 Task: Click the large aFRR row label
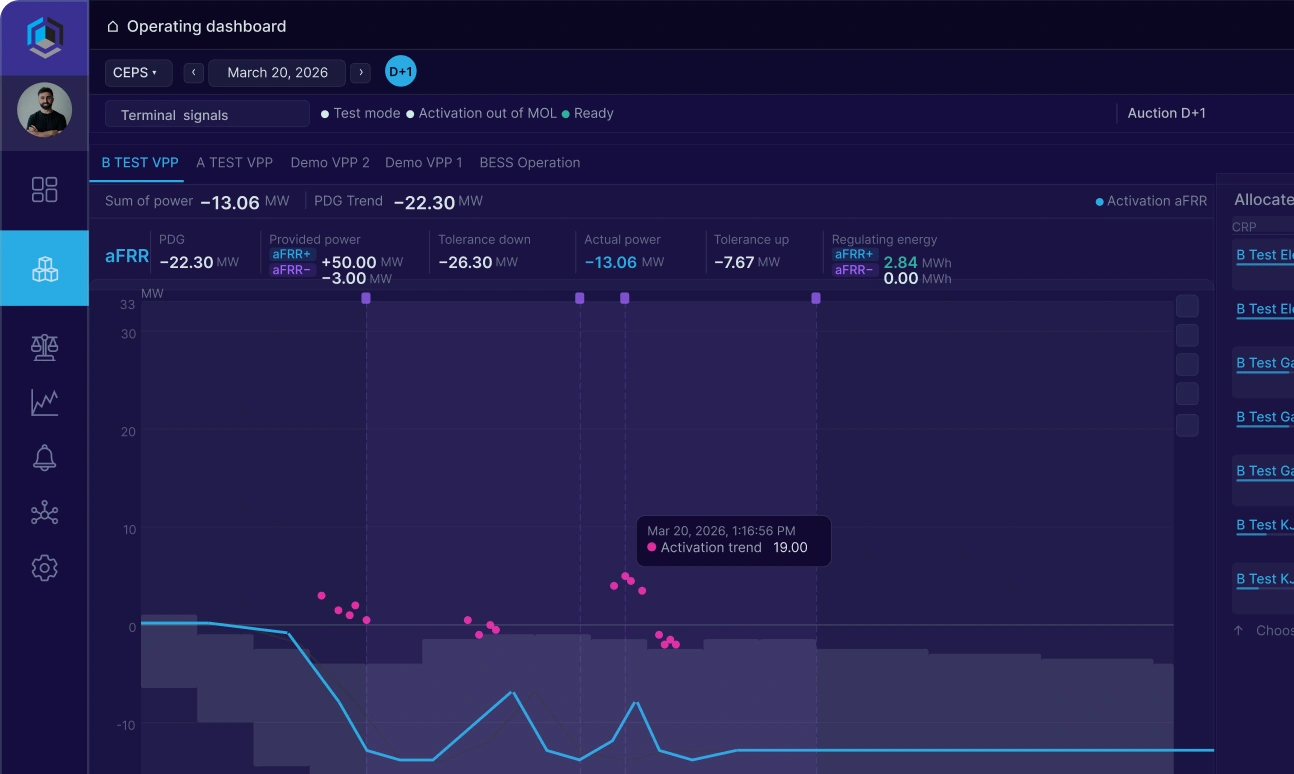coord(127,257)
